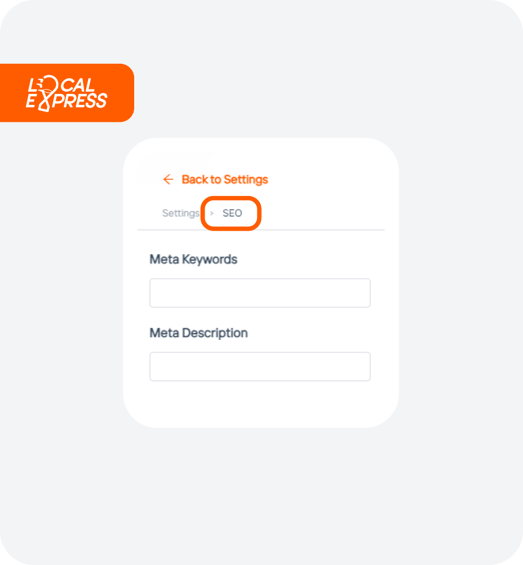Click the map pin icon in LOCAL
The height and width of the screenshot is (565, 523).
[48, 86]
